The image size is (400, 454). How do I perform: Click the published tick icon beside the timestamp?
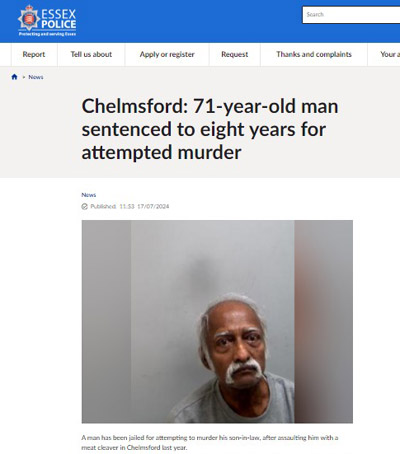(85, 206)
